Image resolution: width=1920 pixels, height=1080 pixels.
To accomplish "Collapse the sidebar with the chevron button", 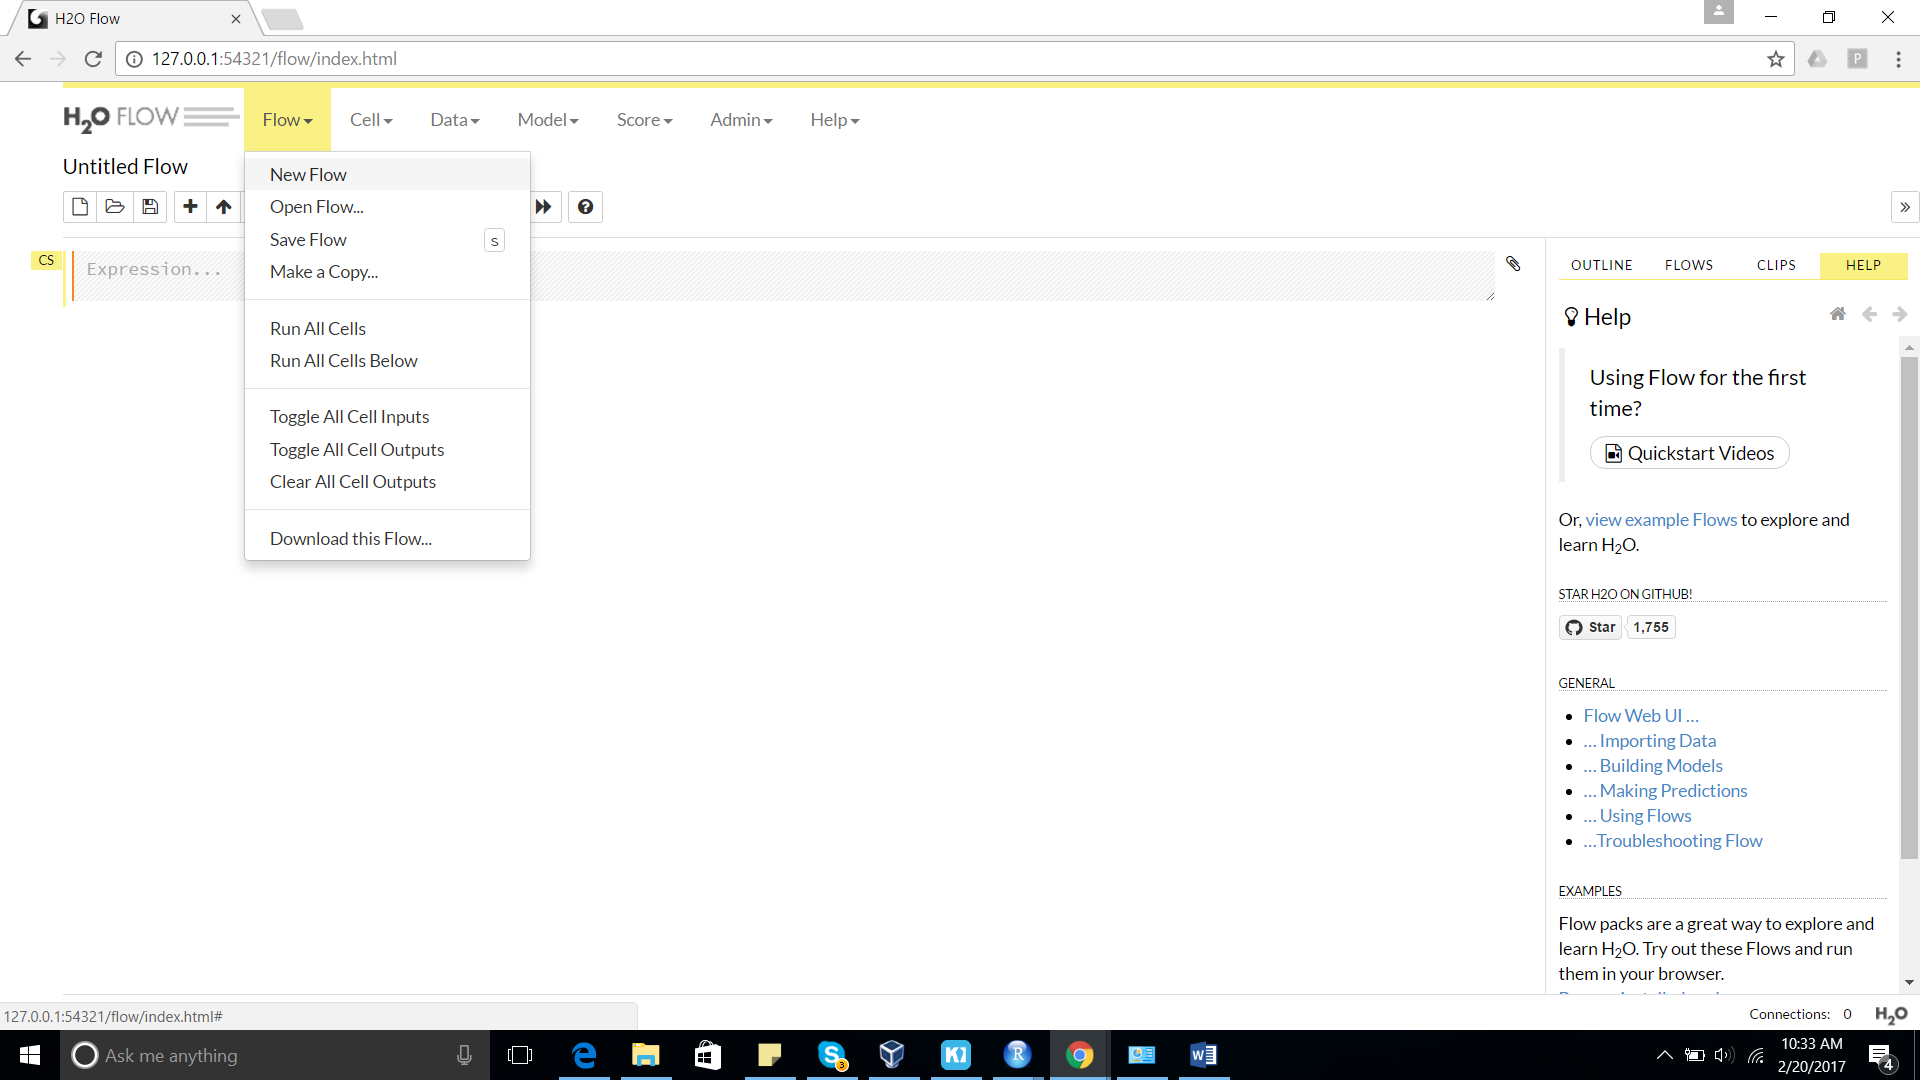I will pos(1905,207).
